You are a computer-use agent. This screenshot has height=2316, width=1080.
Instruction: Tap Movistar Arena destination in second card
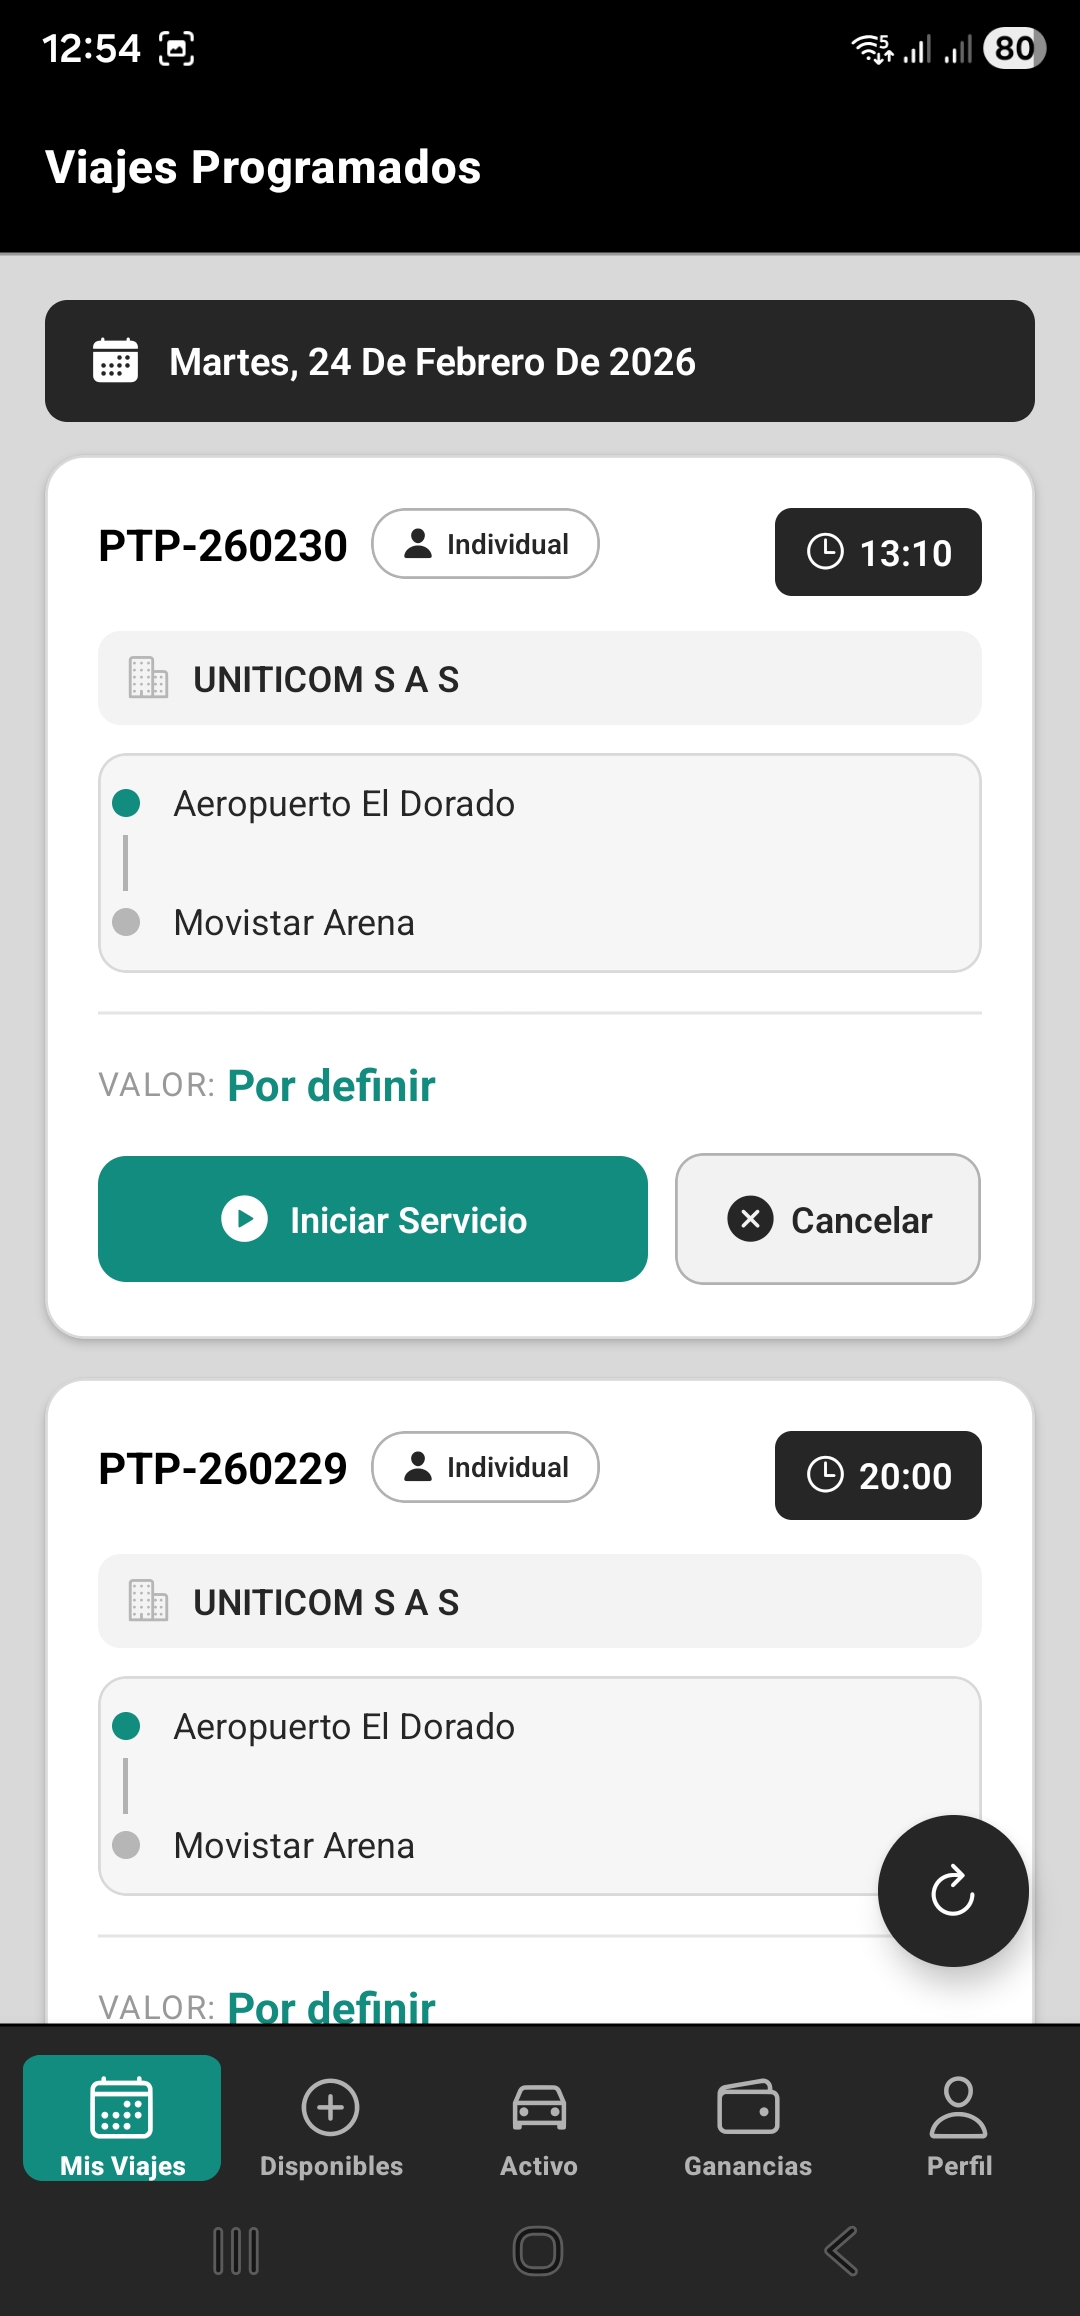click(x=294, y=1846)
